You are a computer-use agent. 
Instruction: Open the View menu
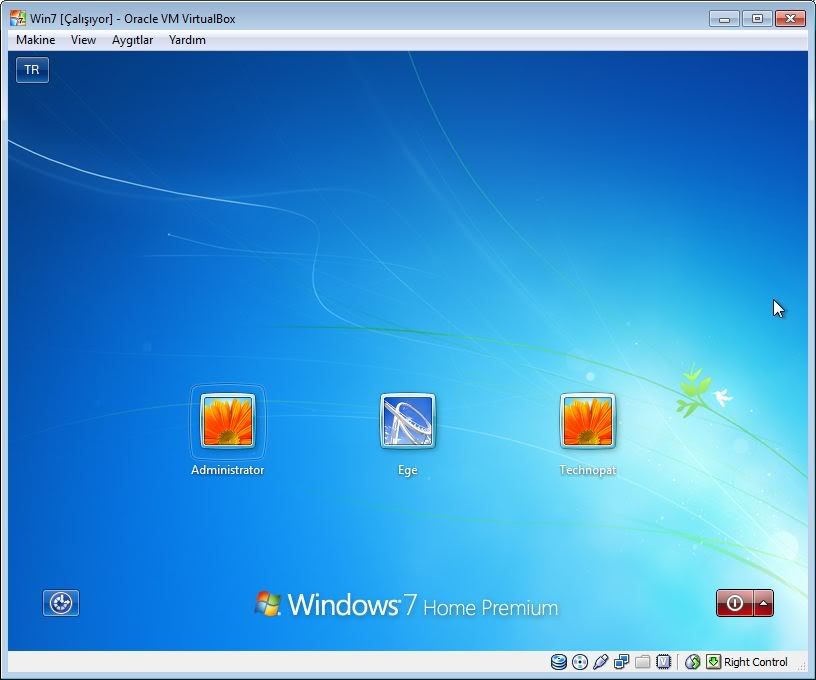[x=83, y=40]
